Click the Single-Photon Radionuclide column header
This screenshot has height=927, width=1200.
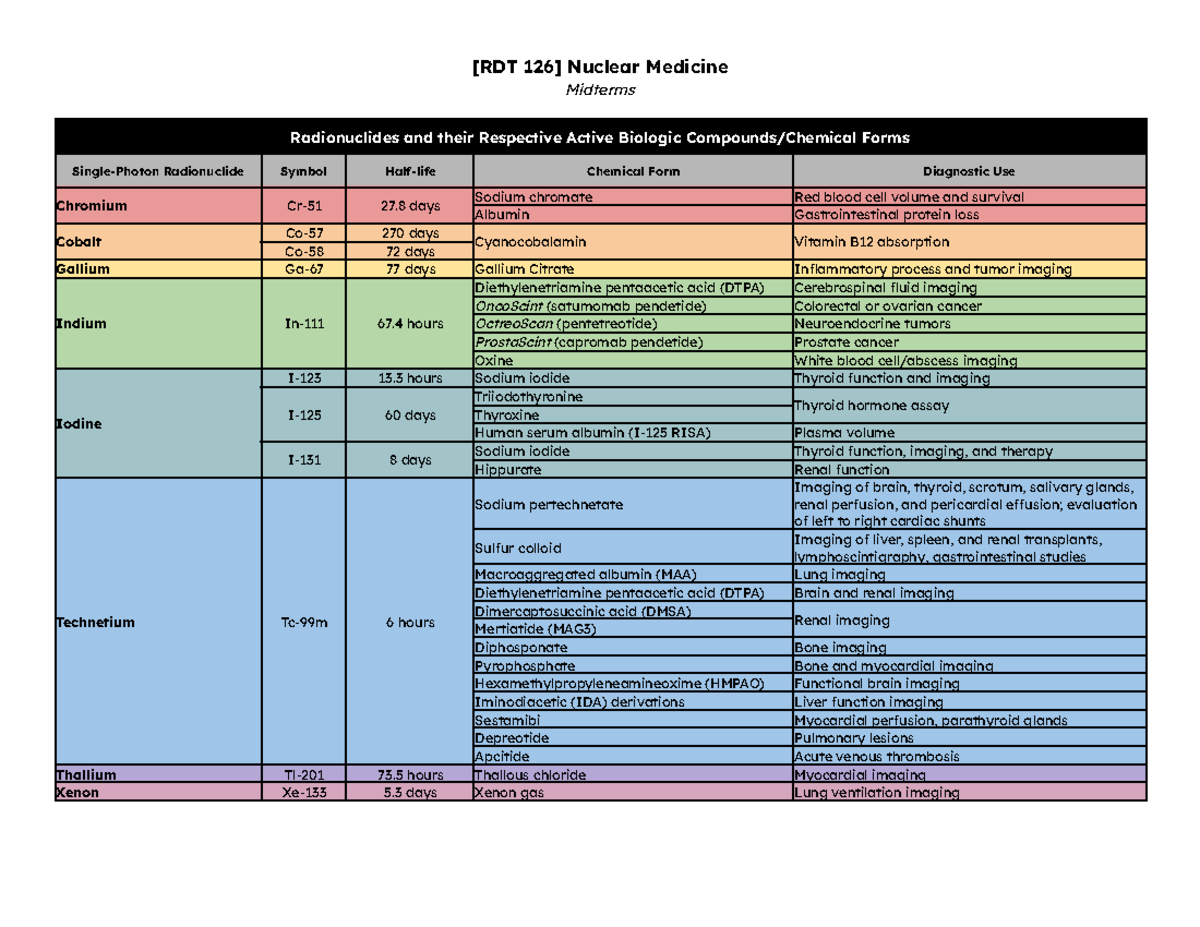(156, 171)
